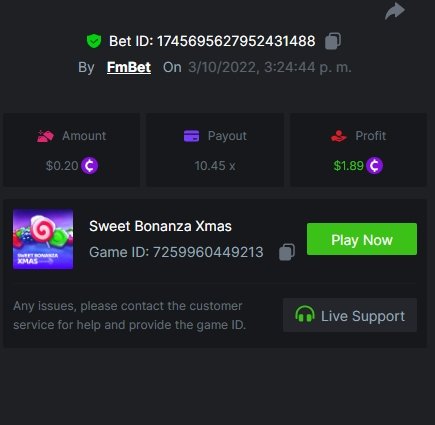The height and width of the screenshot is (425, 435).
Task: Click the red Profit hand icon
Action: pyautogui.click(x=339, y=136)
